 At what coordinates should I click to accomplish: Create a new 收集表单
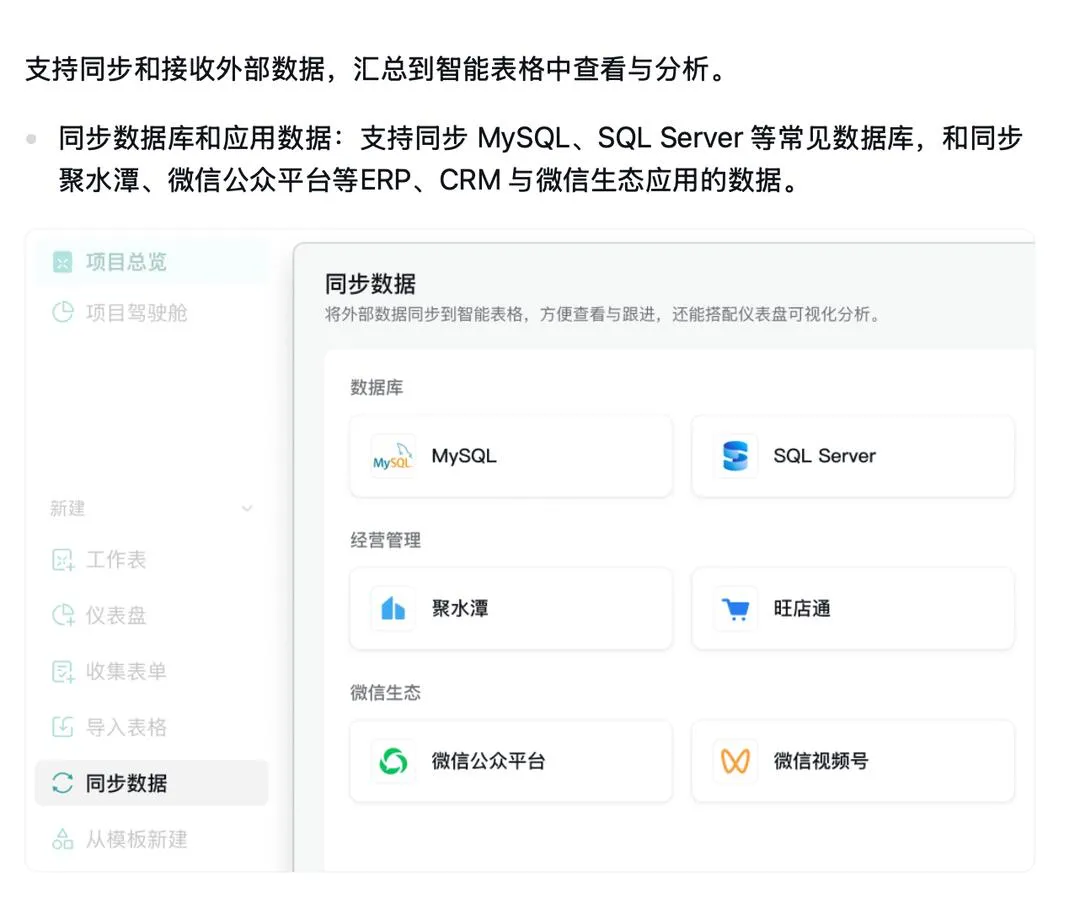pyautogui.click(x=151, y=671)
